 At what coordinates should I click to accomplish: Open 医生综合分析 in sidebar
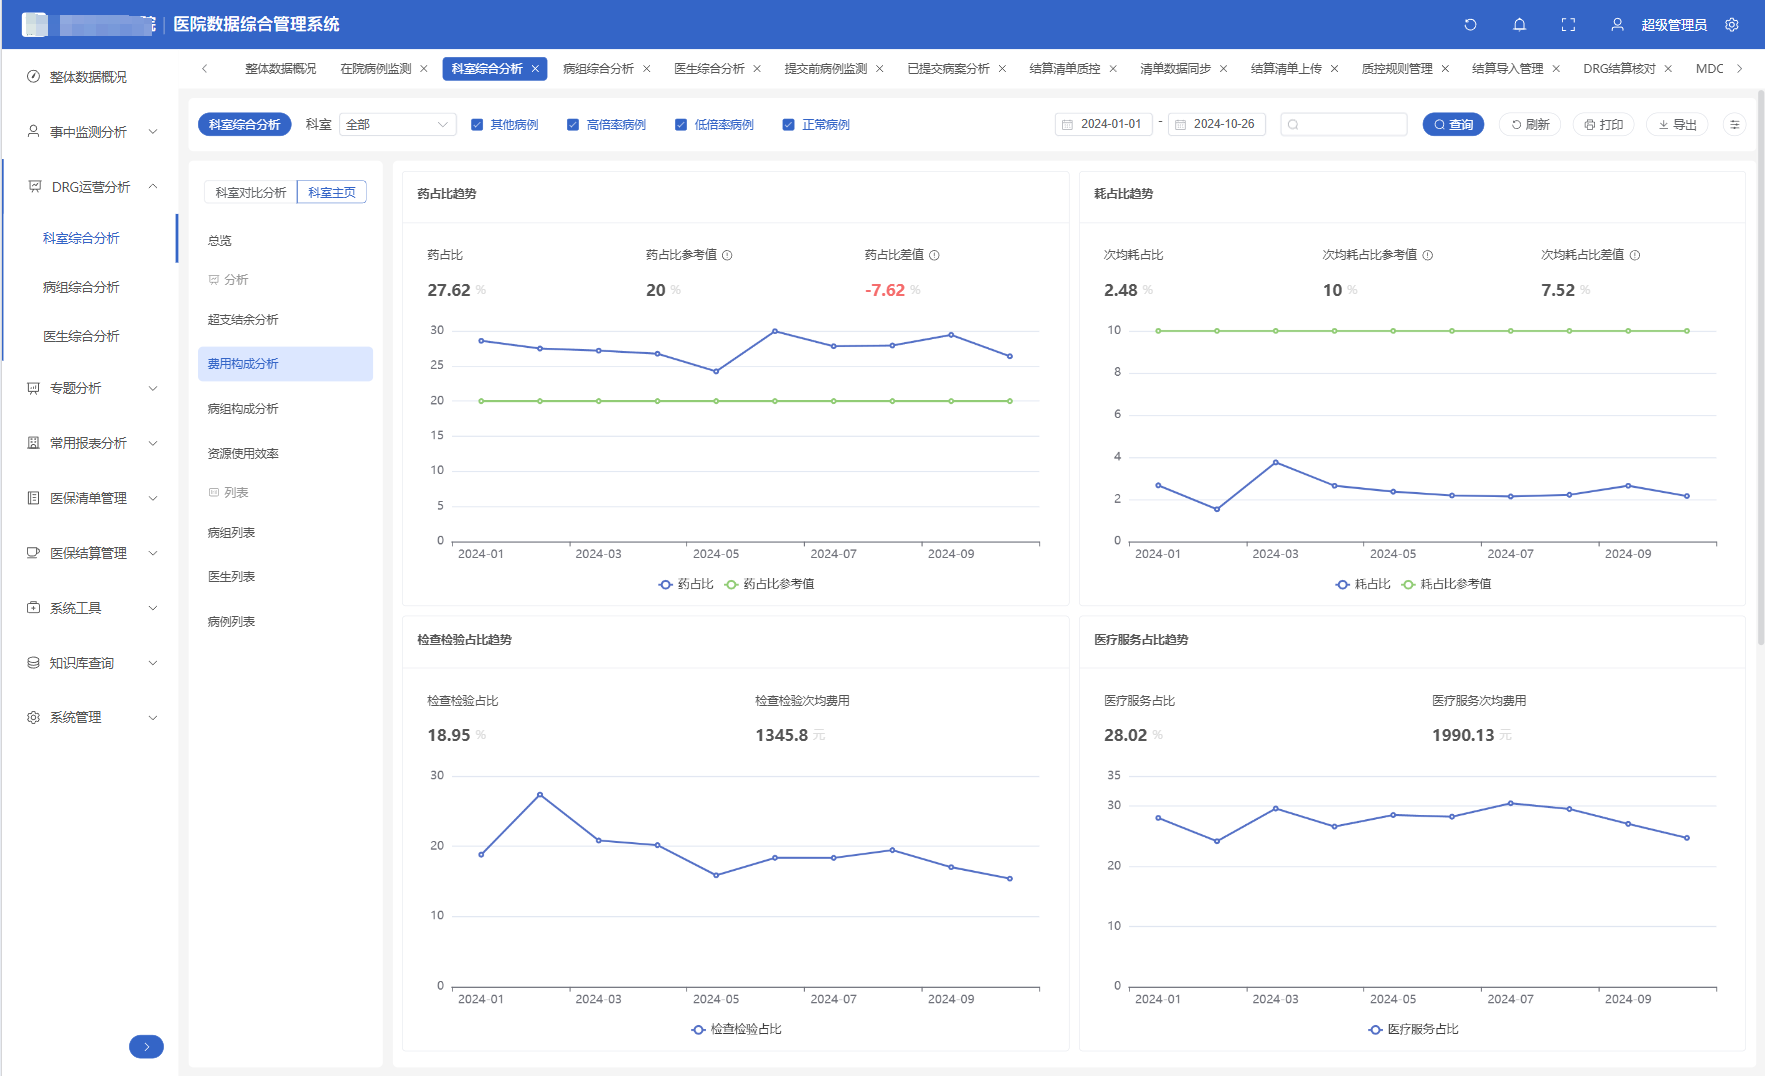[x=81, y=336]
